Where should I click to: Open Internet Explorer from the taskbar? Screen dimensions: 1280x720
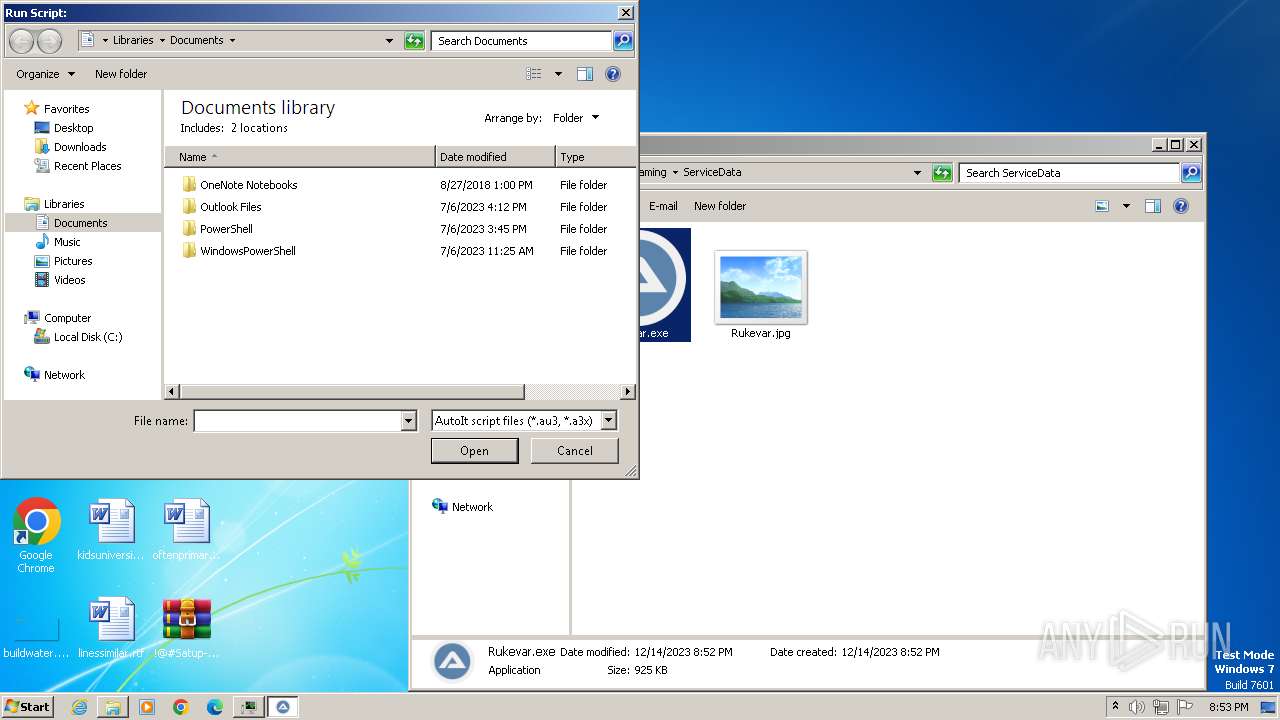coord(79,707)
